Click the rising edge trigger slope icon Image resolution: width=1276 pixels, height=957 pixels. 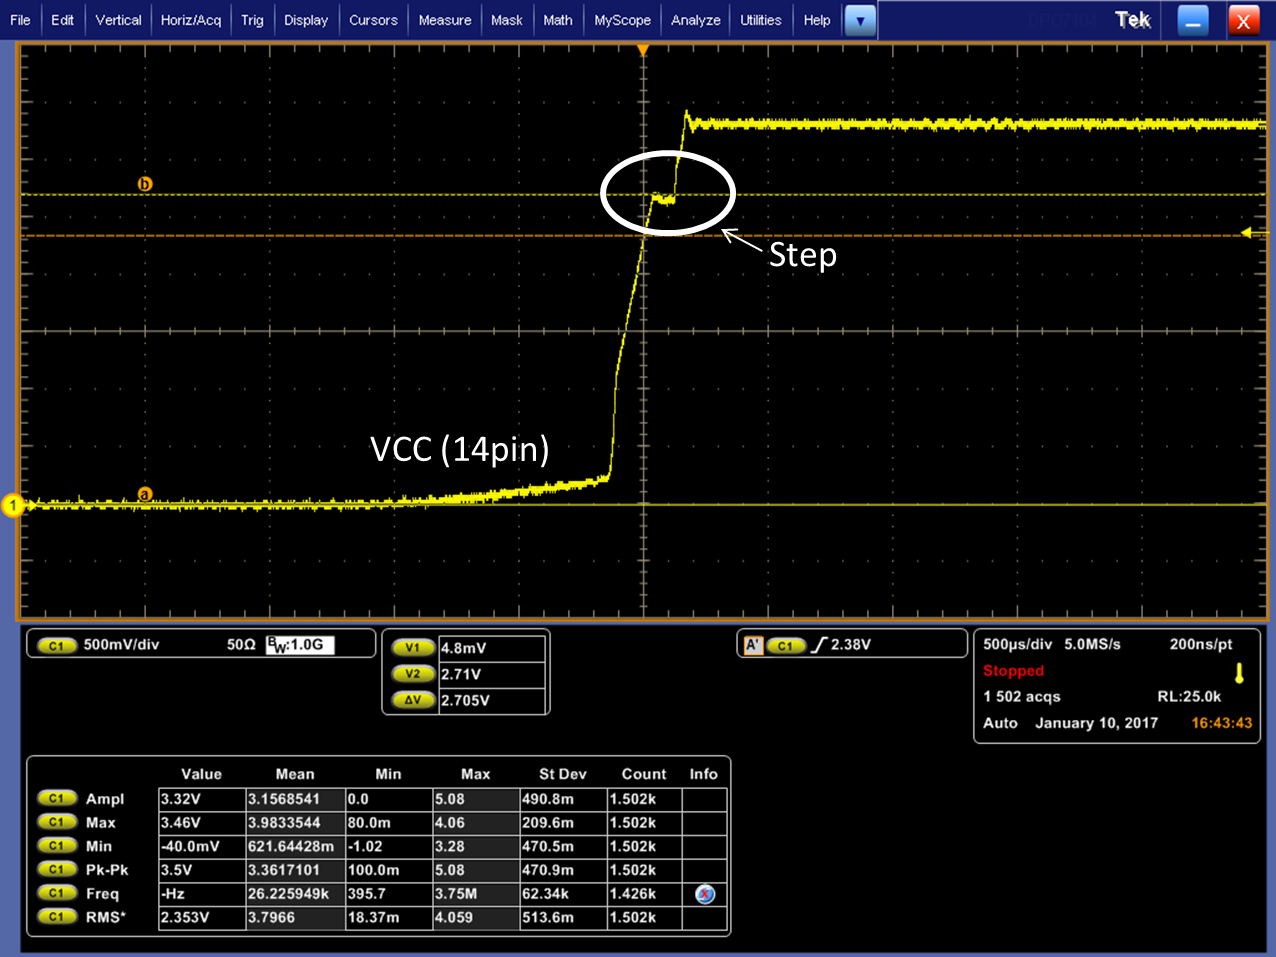pyautogui.click(x=819, y=645)
